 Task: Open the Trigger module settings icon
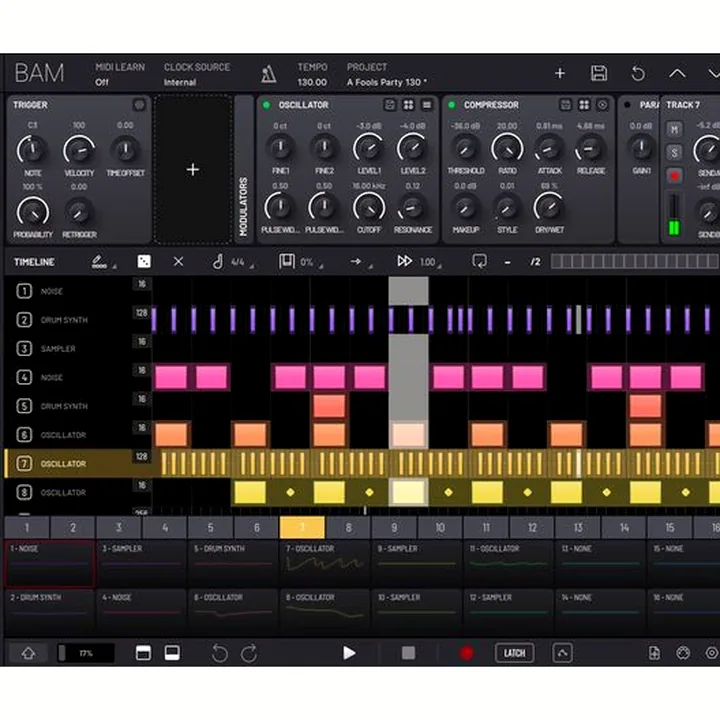coord(139,105)
